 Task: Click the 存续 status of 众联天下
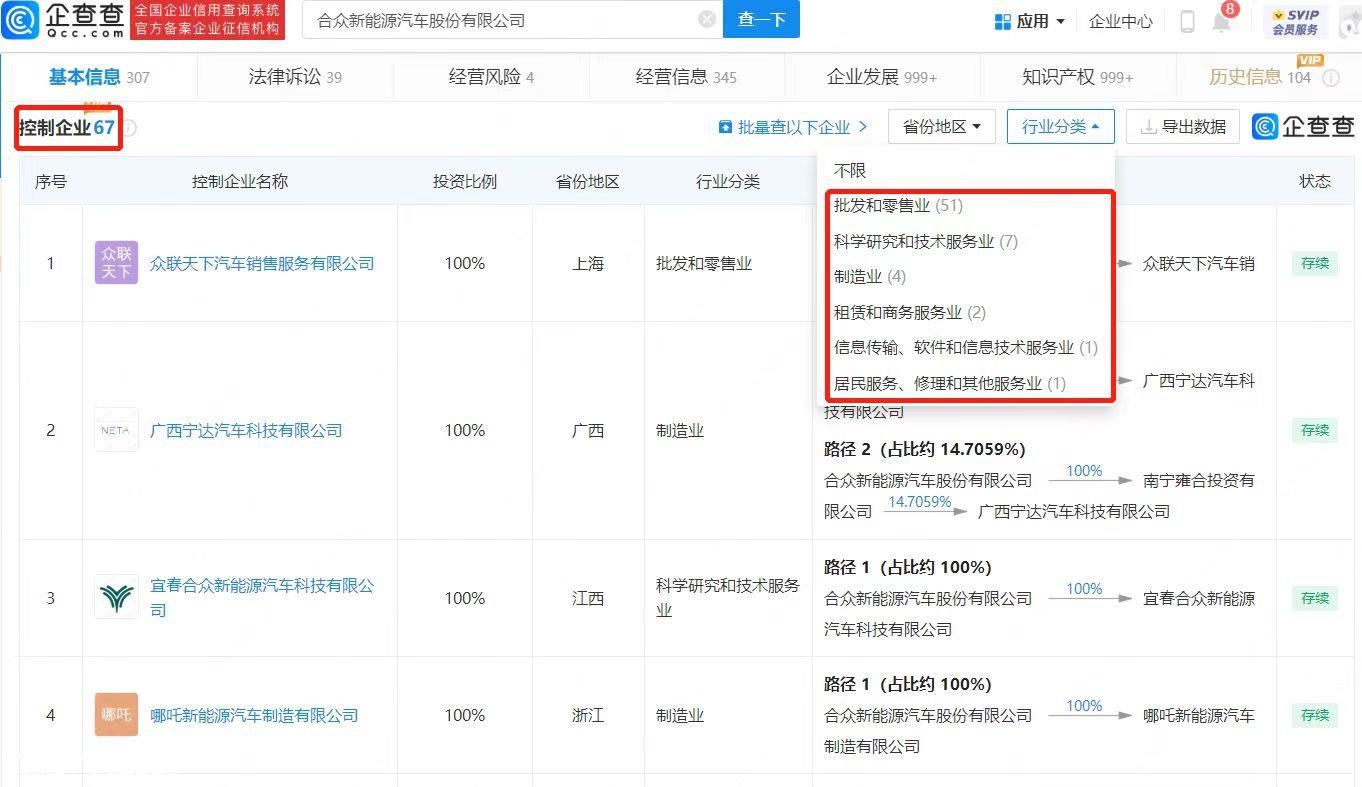tap(1314, 263)
